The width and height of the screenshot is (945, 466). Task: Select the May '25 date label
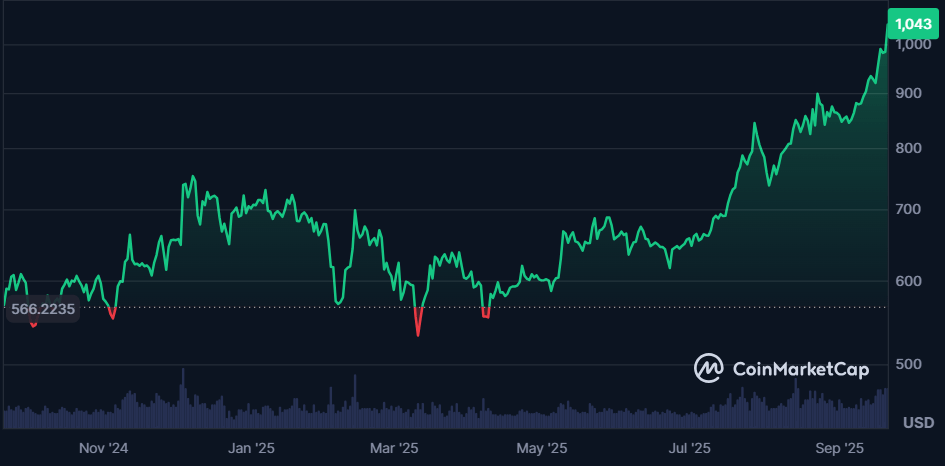(542, 447)
